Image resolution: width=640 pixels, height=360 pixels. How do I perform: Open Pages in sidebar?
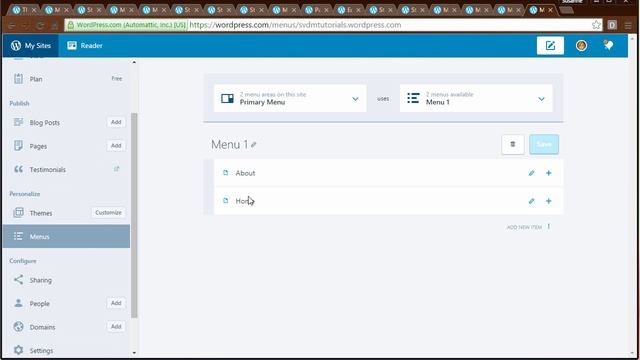point(38,146)
